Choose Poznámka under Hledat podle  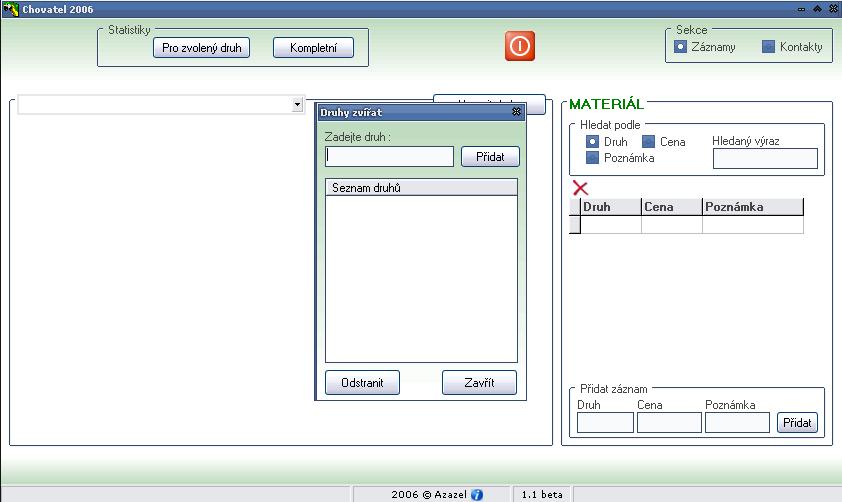point(592,158)
